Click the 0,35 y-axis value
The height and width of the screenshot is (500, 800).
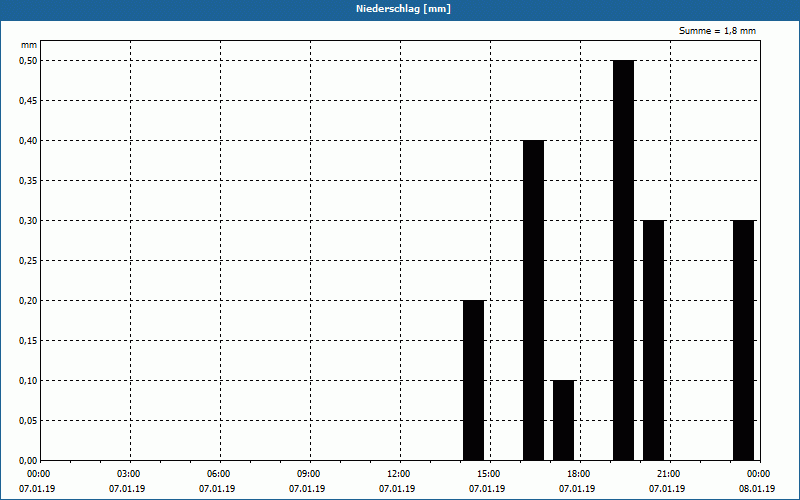coord(28,181)
